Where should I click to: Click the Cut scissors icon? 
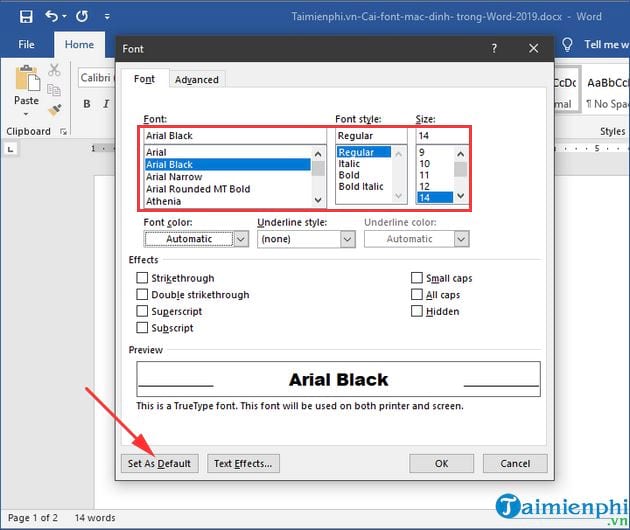pyautogui.click(x=54, y=70)
